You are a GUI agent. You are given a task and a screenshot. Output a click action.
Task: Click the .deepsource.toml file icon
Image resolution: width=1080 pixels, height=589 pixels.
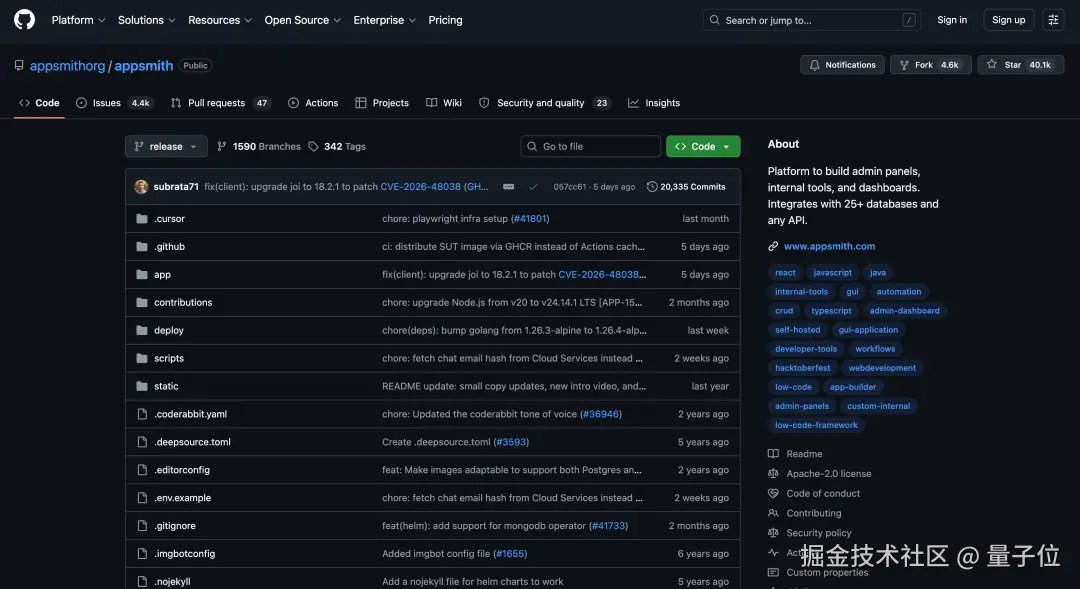(x=142, y=442)
